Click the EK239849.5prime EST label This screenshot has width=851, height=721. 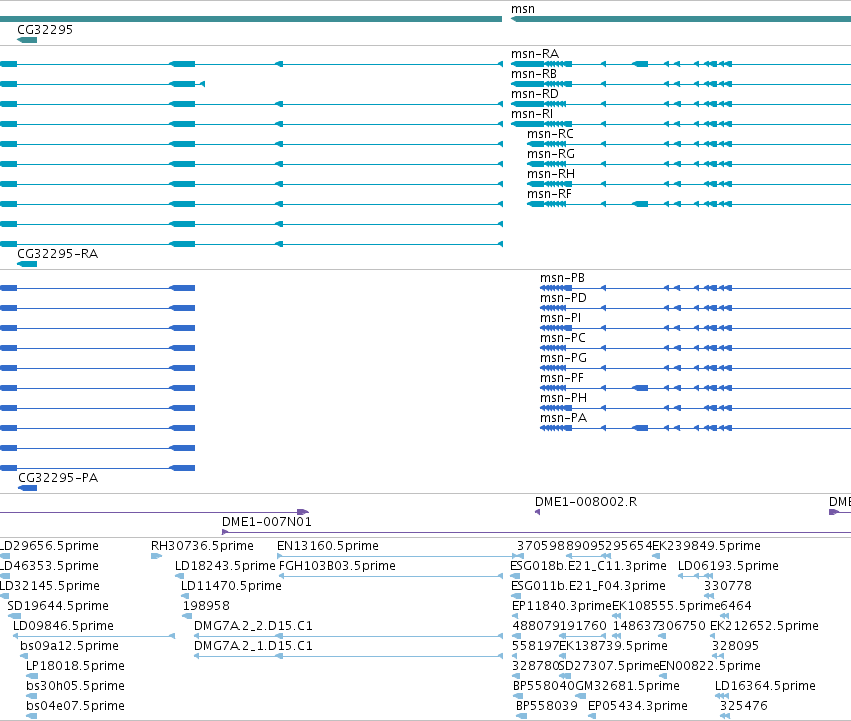[707, 546]
